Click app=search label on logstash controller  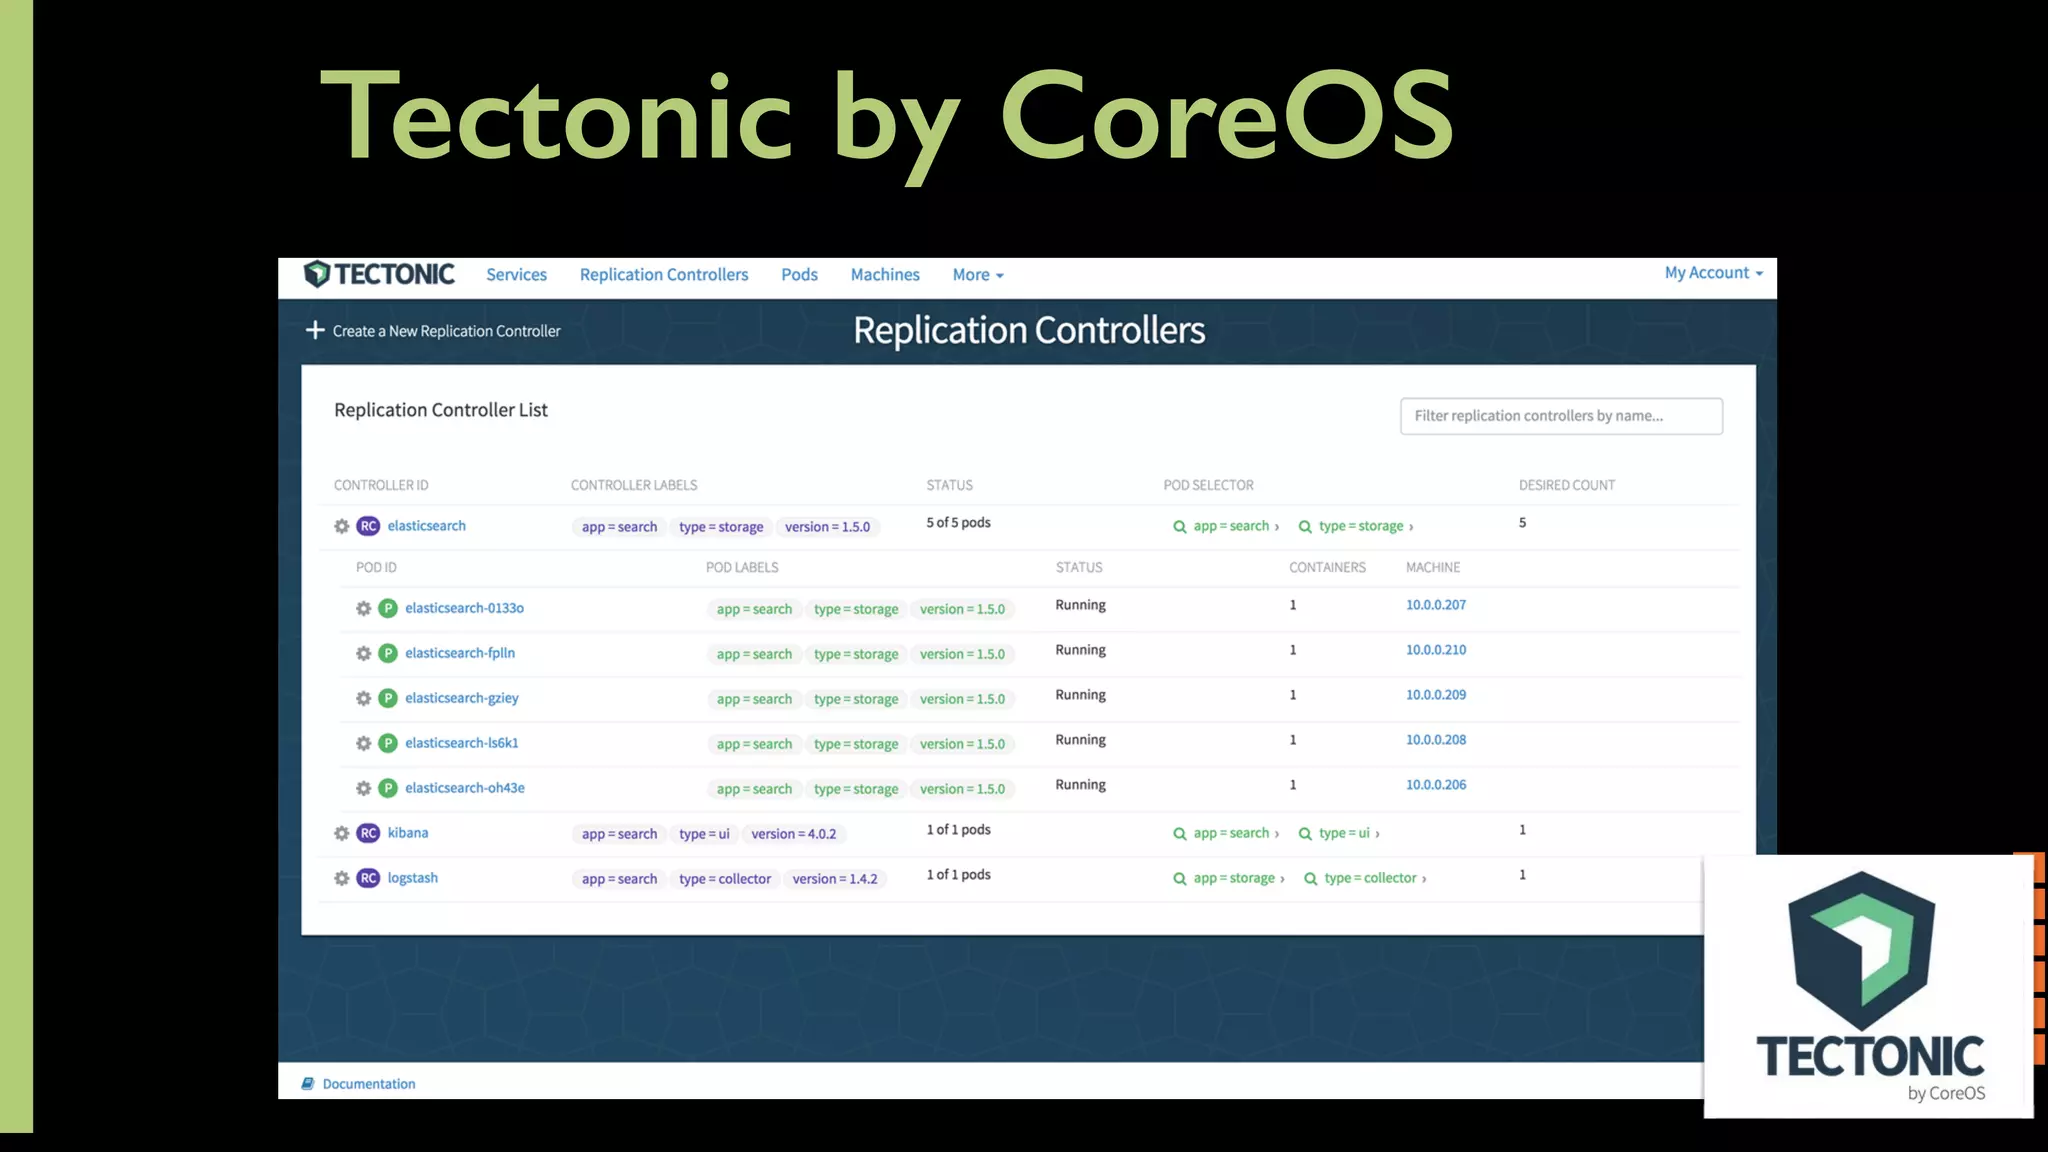[x=619, y=879]
